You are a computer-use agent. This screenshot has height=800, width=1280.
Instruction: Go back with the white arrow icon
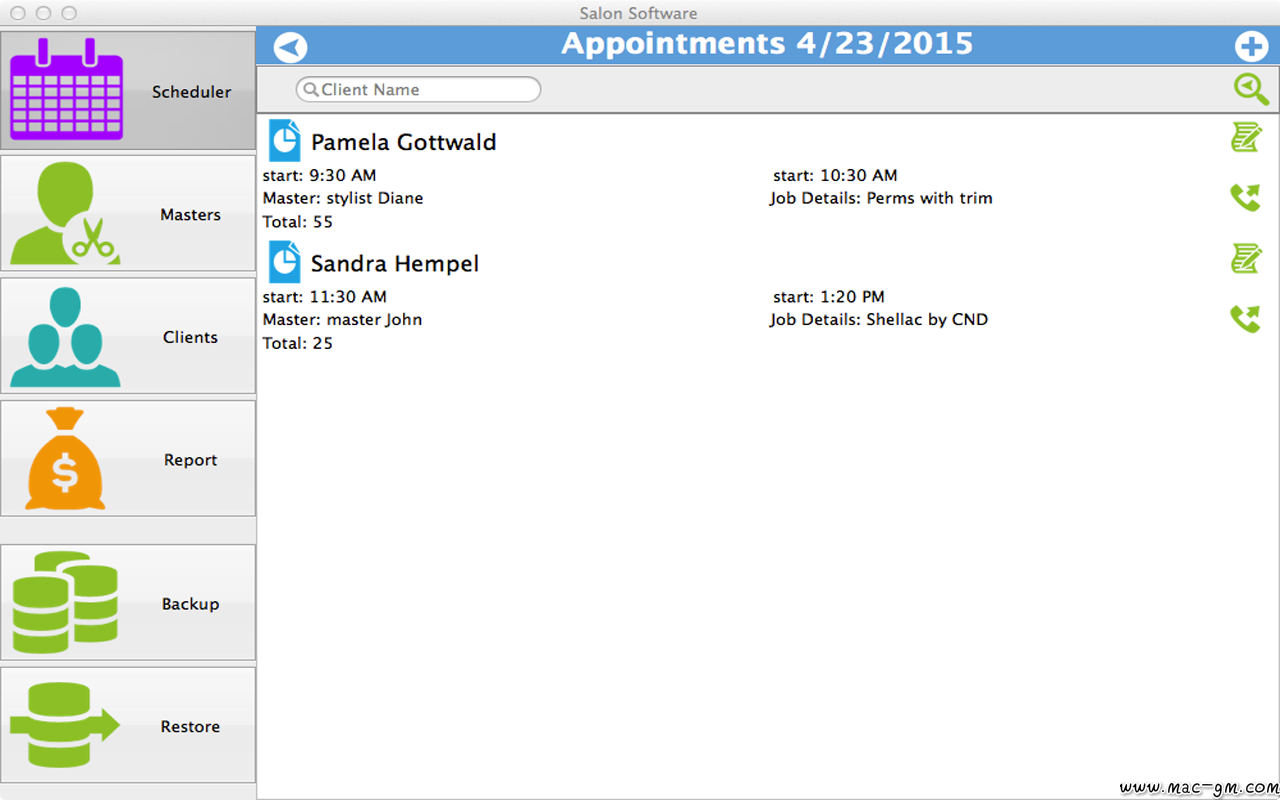pos(290,47)
